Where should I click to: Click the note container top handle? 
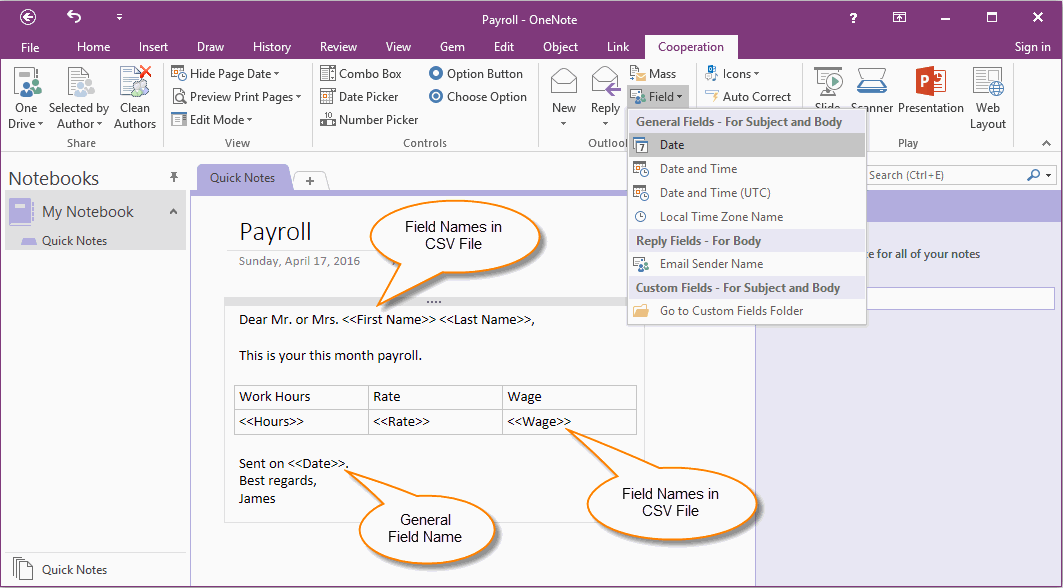[x=435, y=302]
